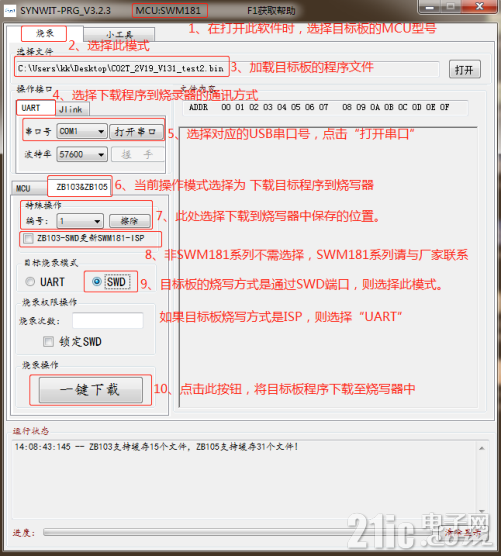Viewport: 501px width, 556px height.
Task: Click the MCU:SWM181 title text
Action: [168, 11]
